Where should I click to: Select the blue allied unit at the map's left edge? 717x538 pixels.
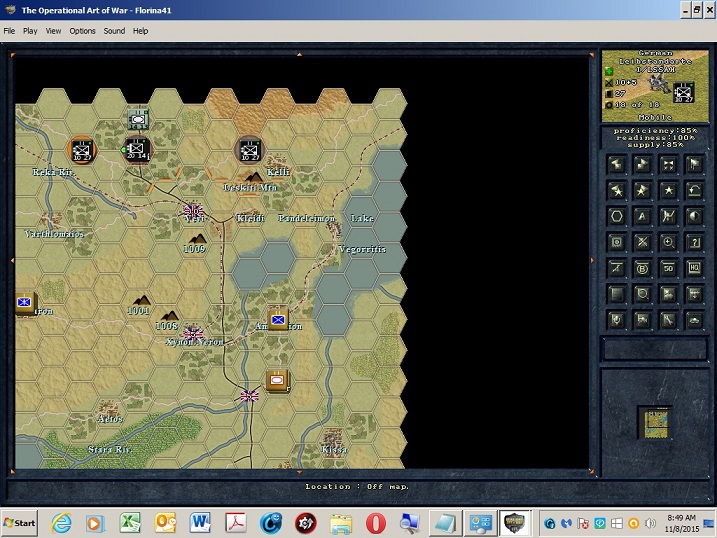click(x=26, y=303)
